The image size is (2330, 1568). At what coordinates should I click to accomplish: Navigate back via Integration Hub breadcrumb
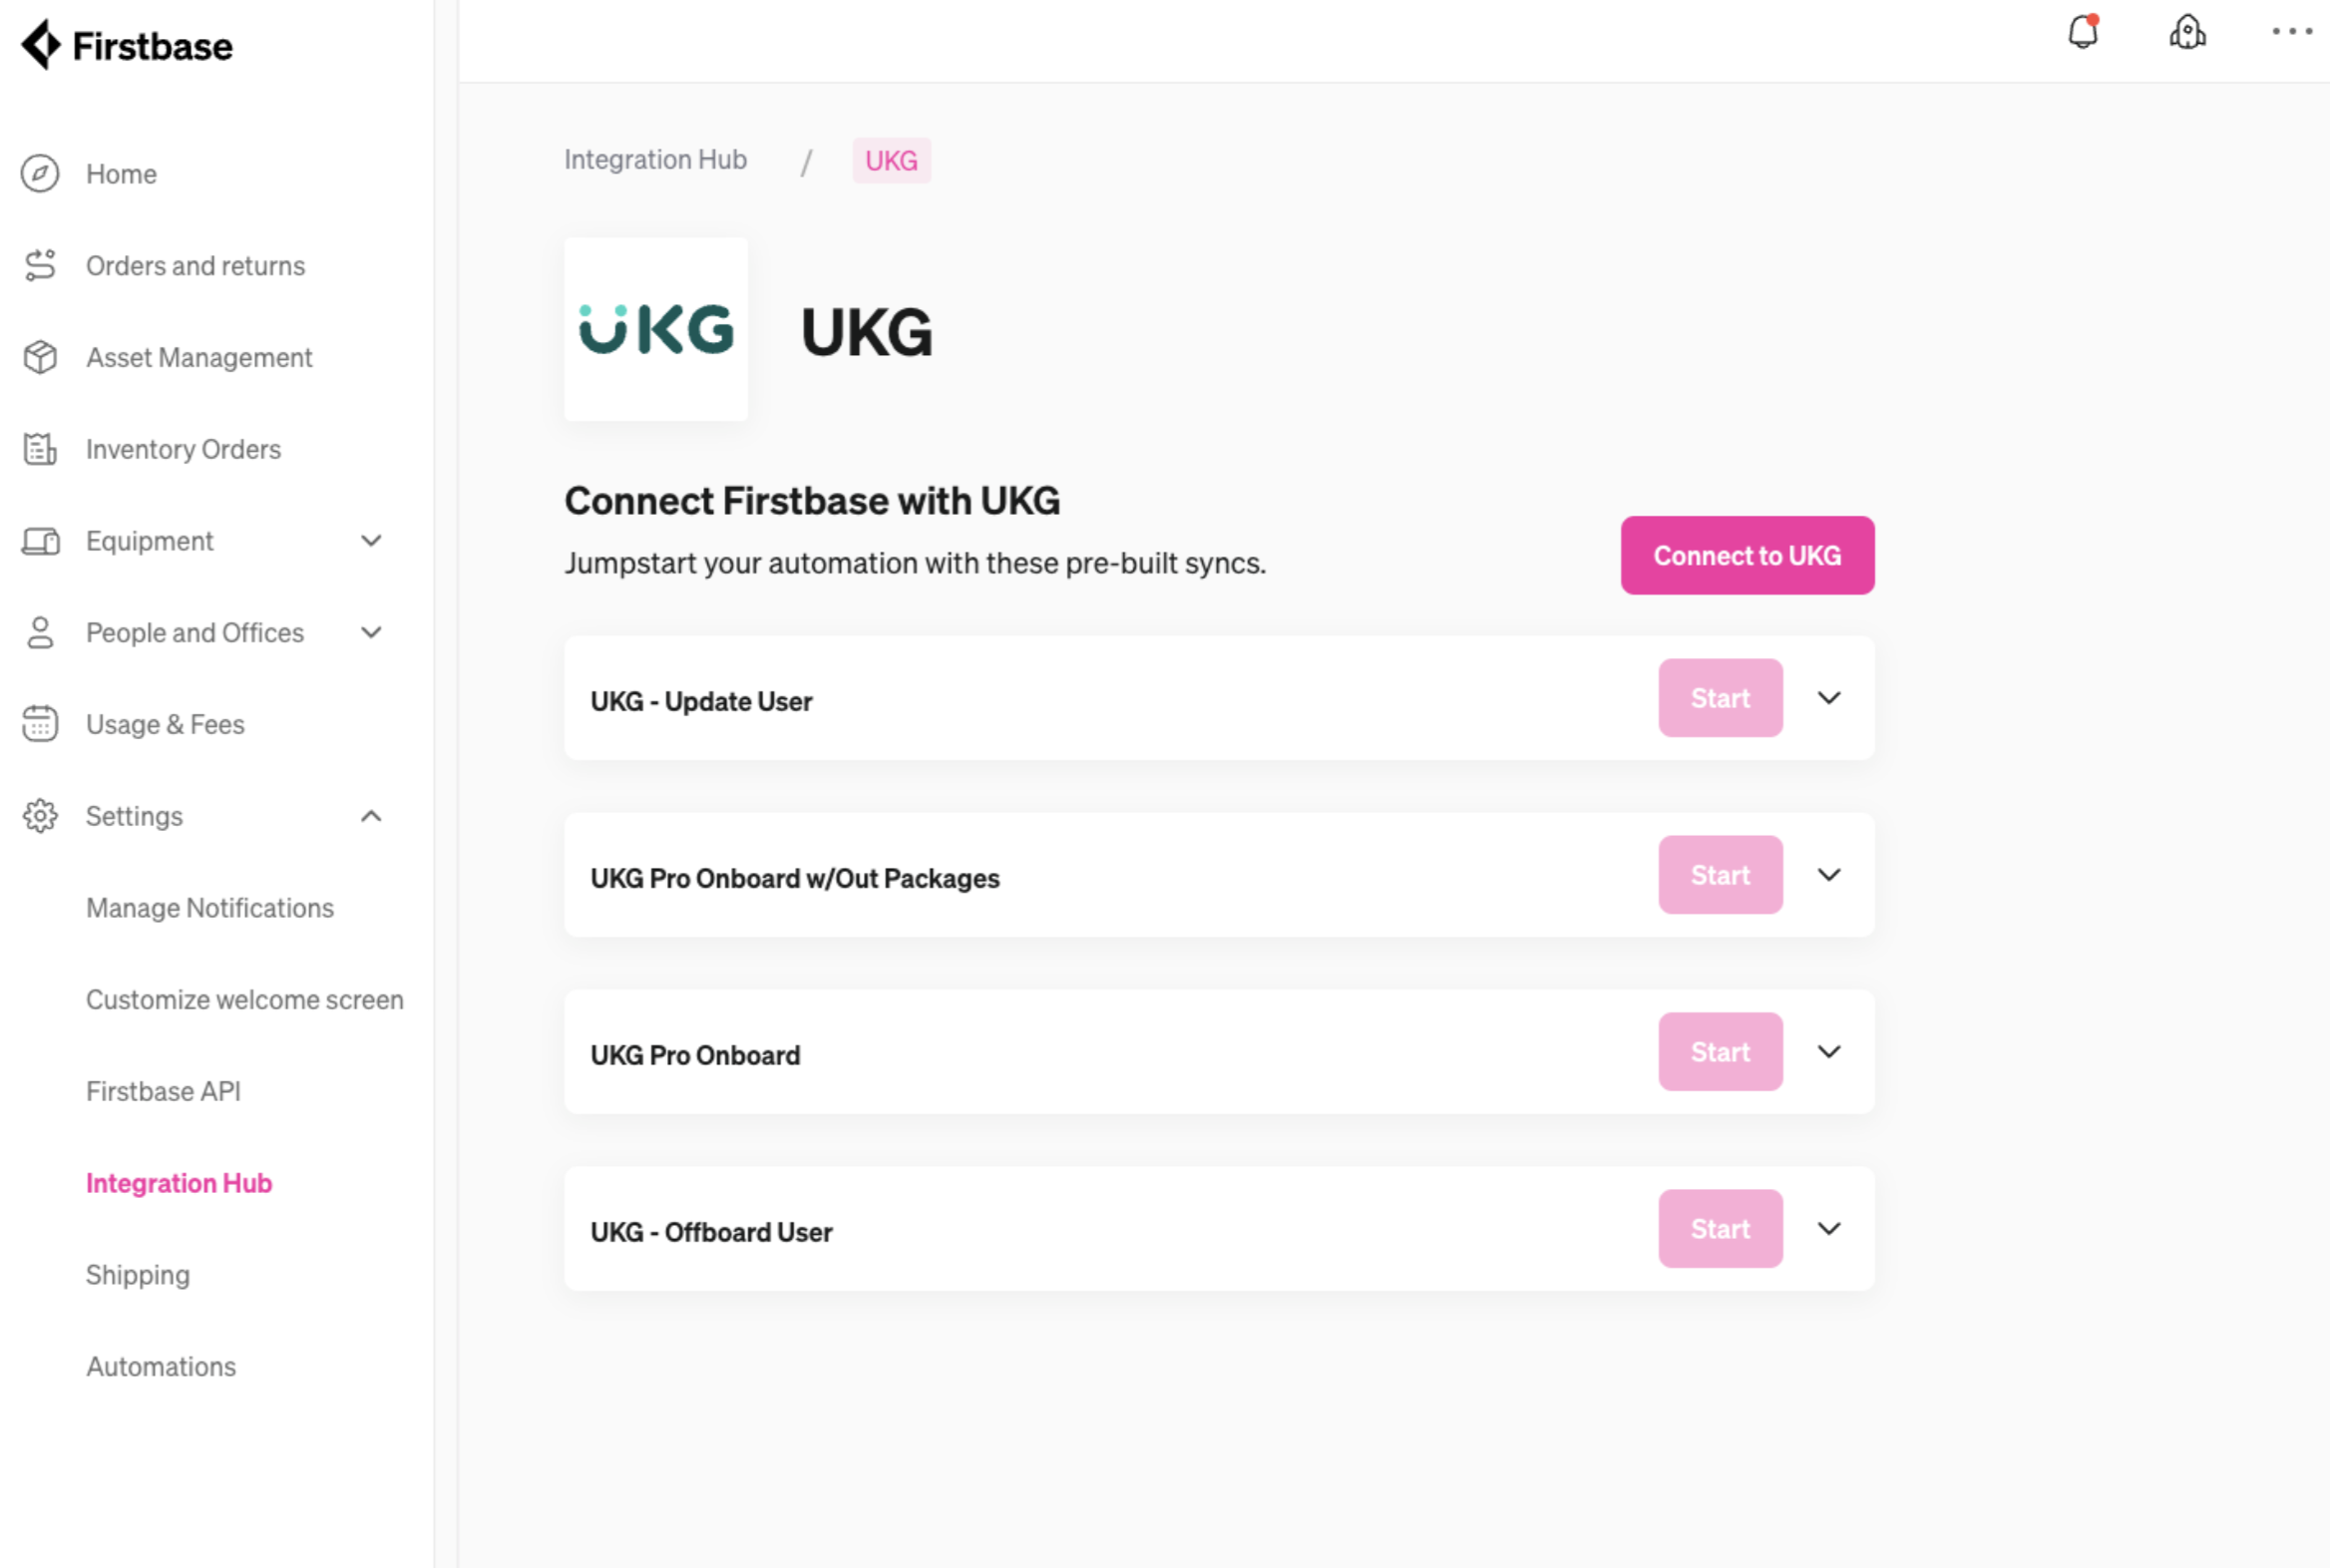coord(655,160)
